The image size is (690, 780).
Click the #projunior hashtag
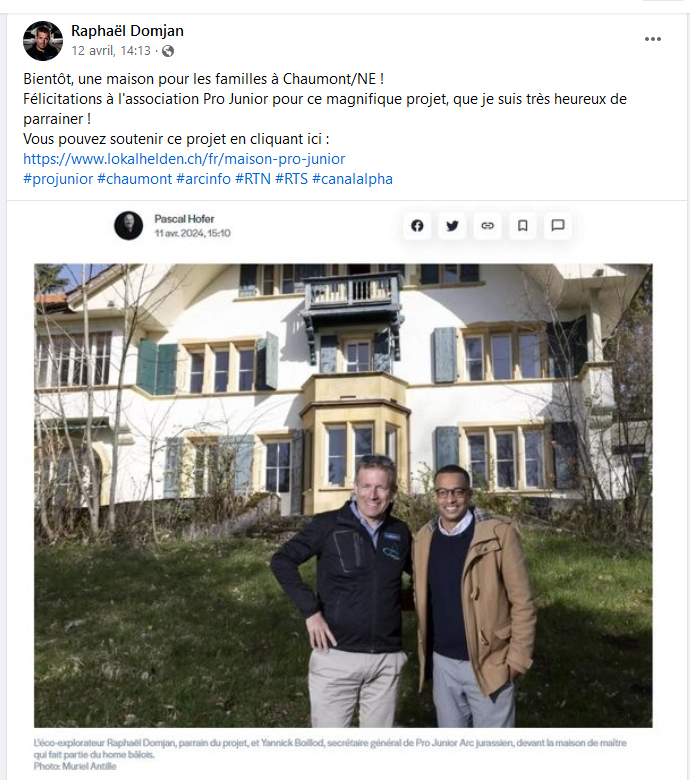coord(58,179)
